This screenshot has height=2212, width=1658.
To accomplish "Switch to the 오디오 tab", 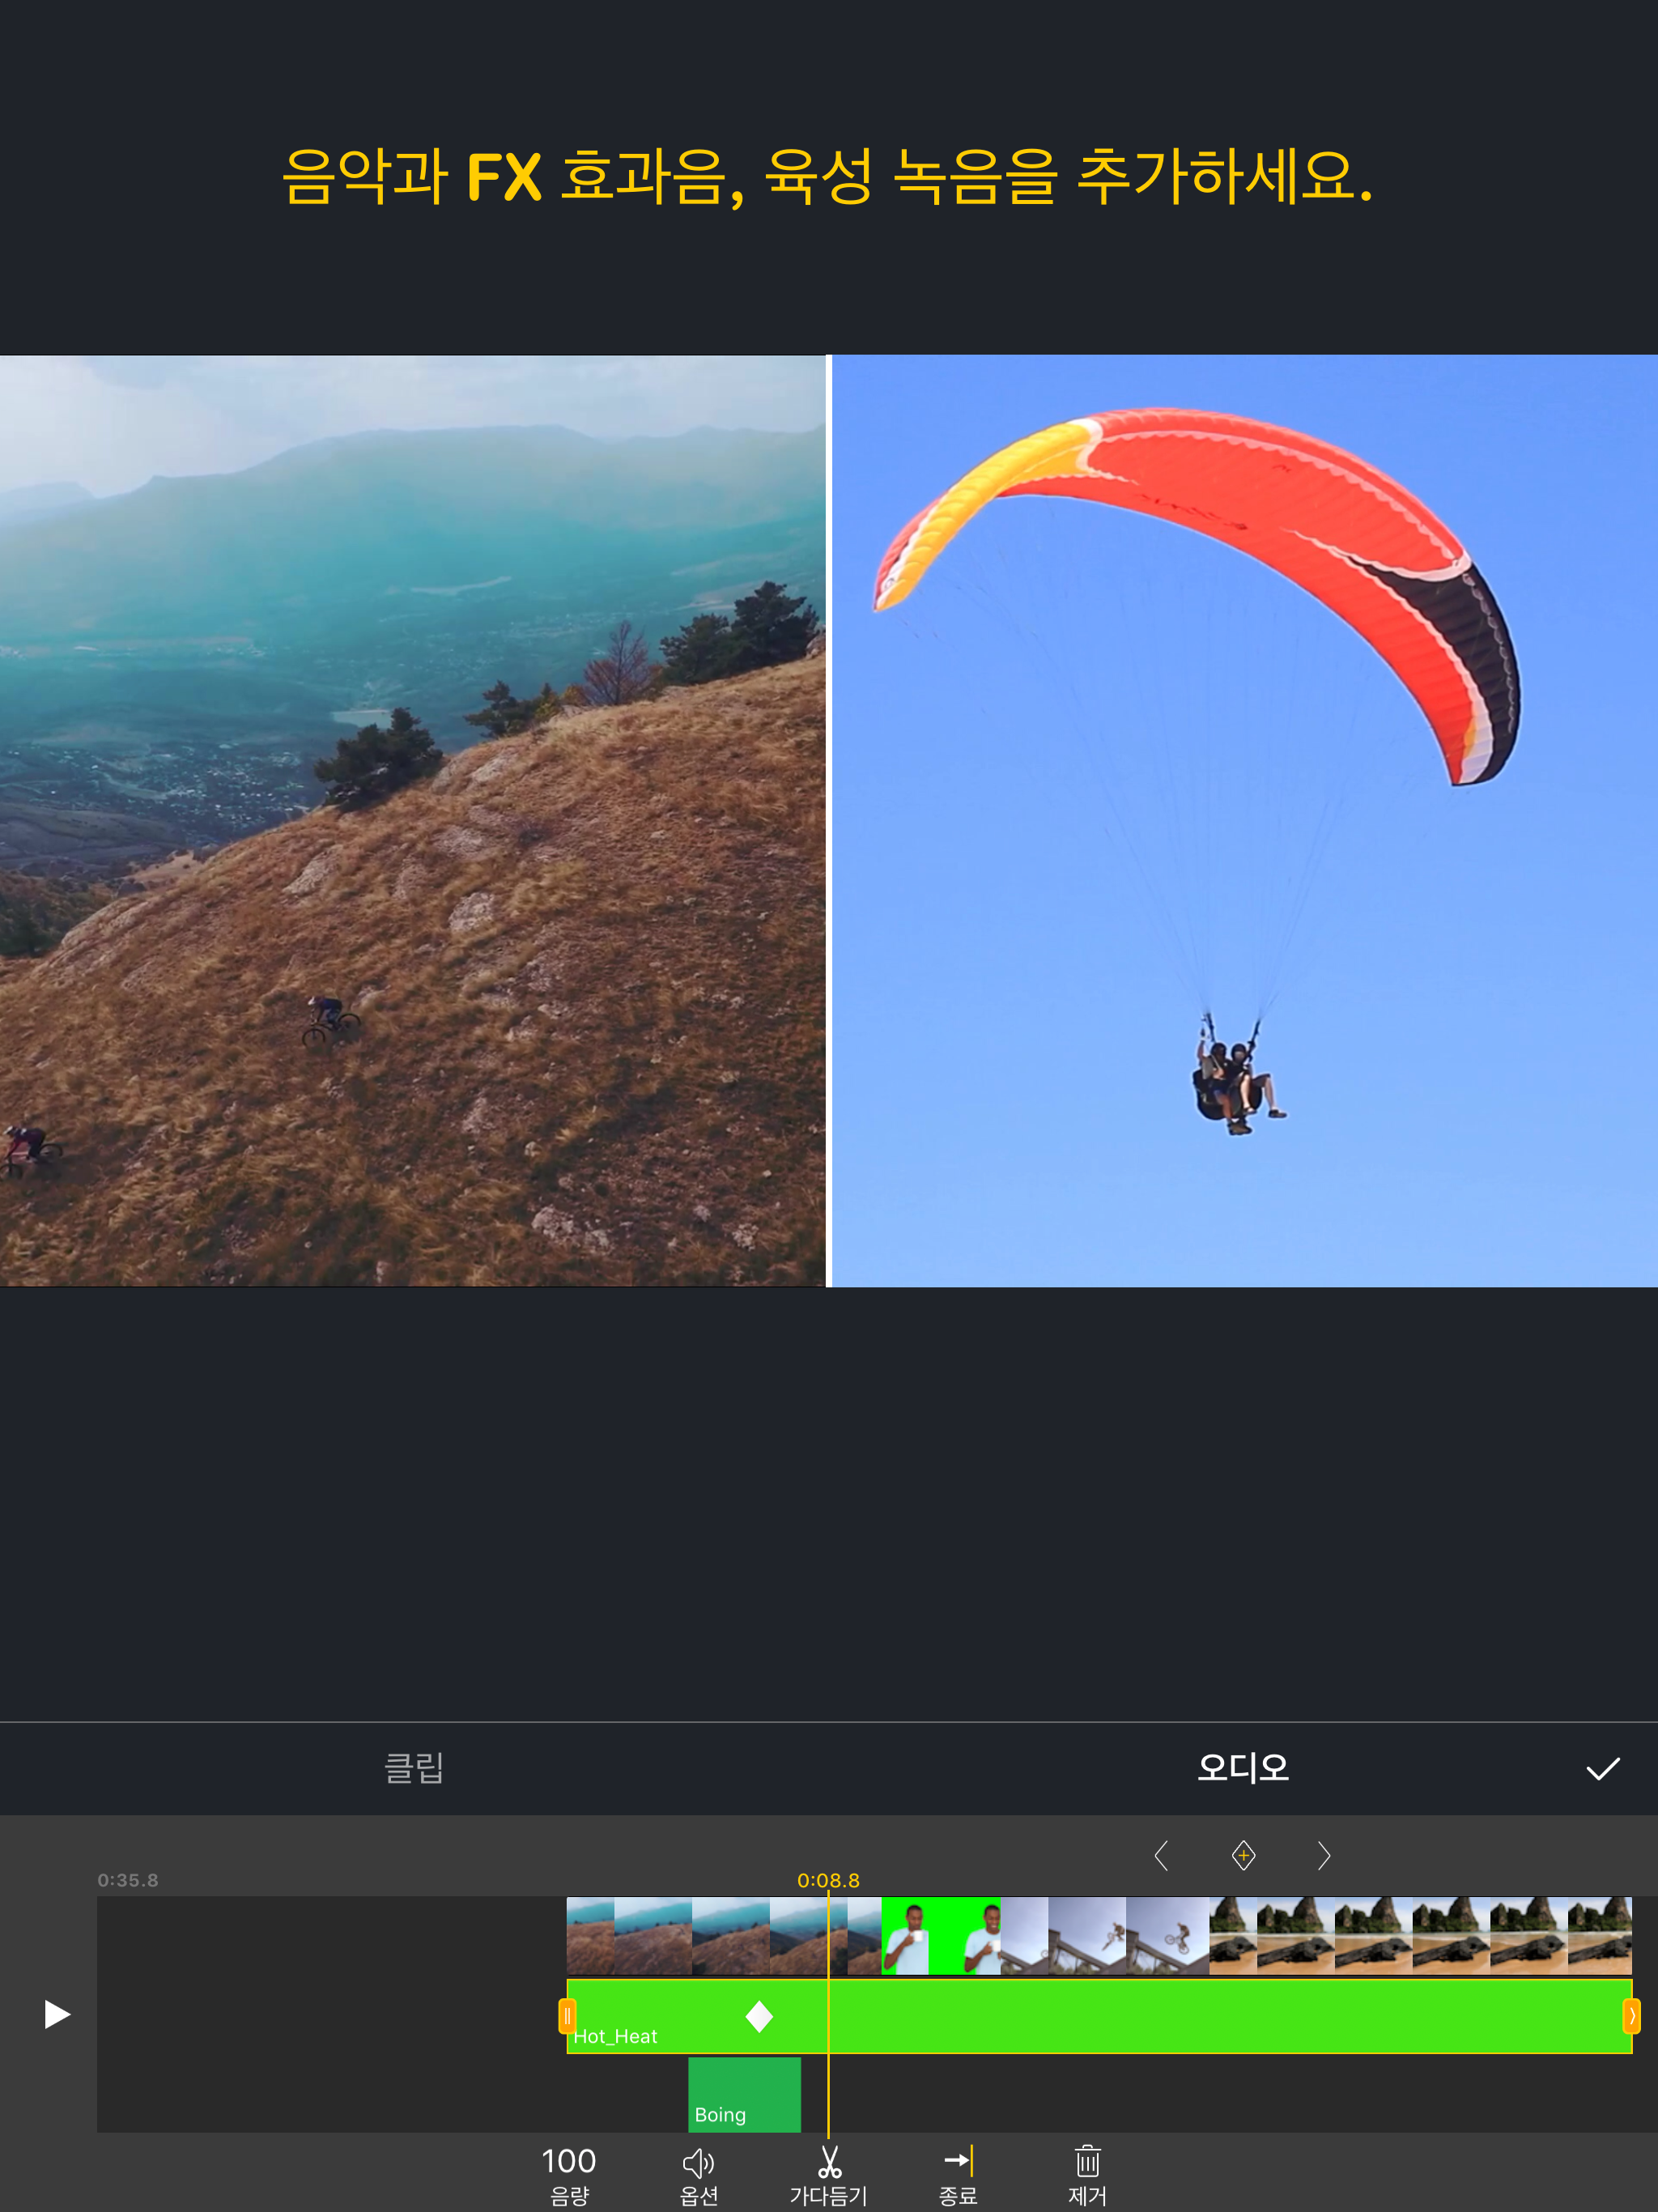I will coord(1243,1768).
